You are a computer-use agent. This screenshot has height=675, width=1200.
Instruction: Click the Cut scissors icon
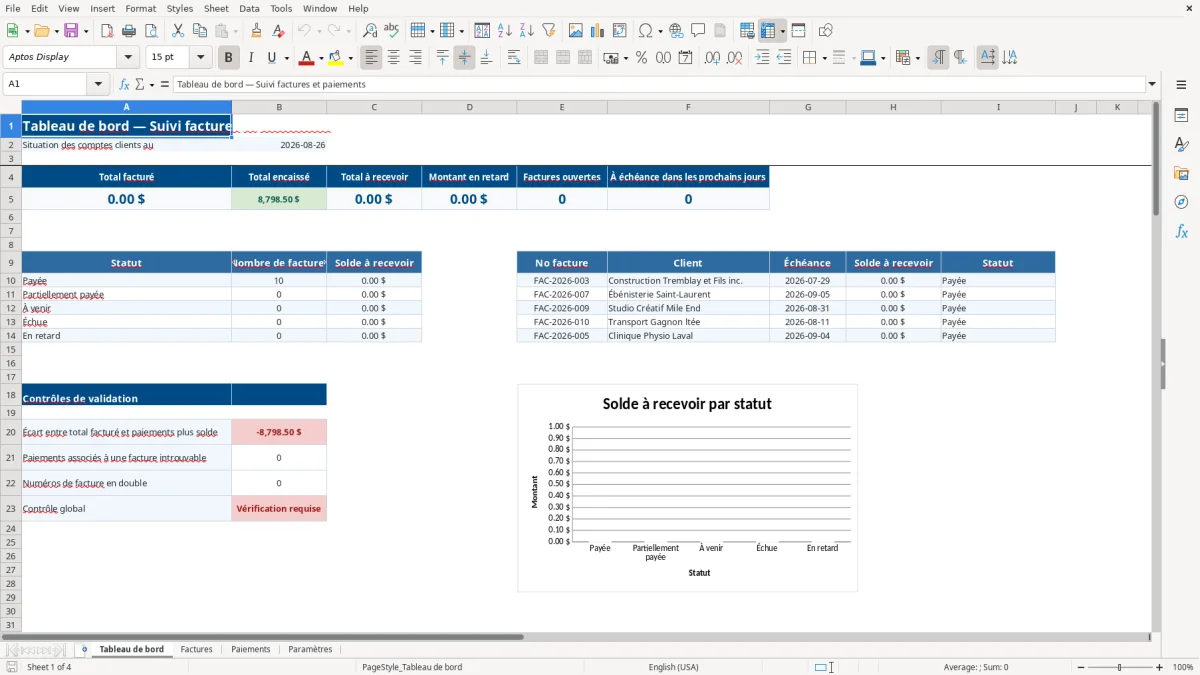177,31
